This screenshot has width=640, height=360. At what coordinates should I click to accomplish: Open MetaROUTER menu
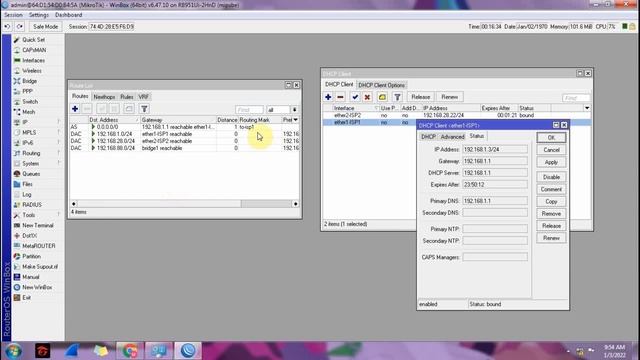click(39, 246)
